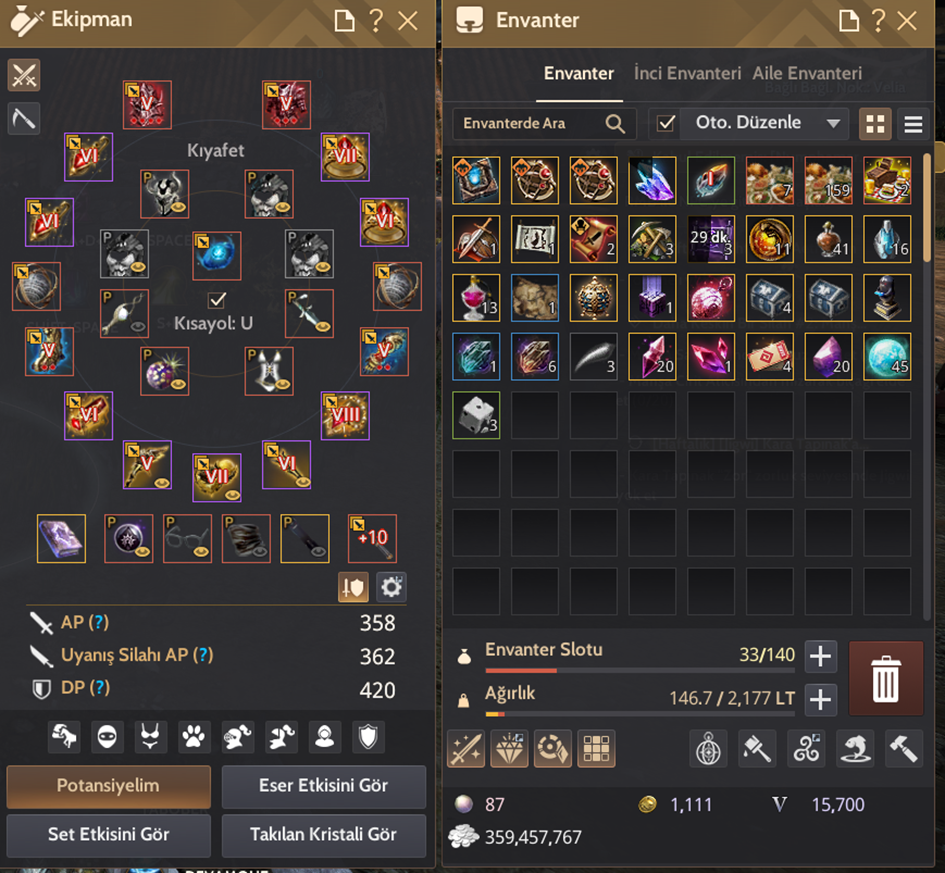Open the paw pet icon
Viewport: 945px width, 873px height.
[x=194, y=736]
